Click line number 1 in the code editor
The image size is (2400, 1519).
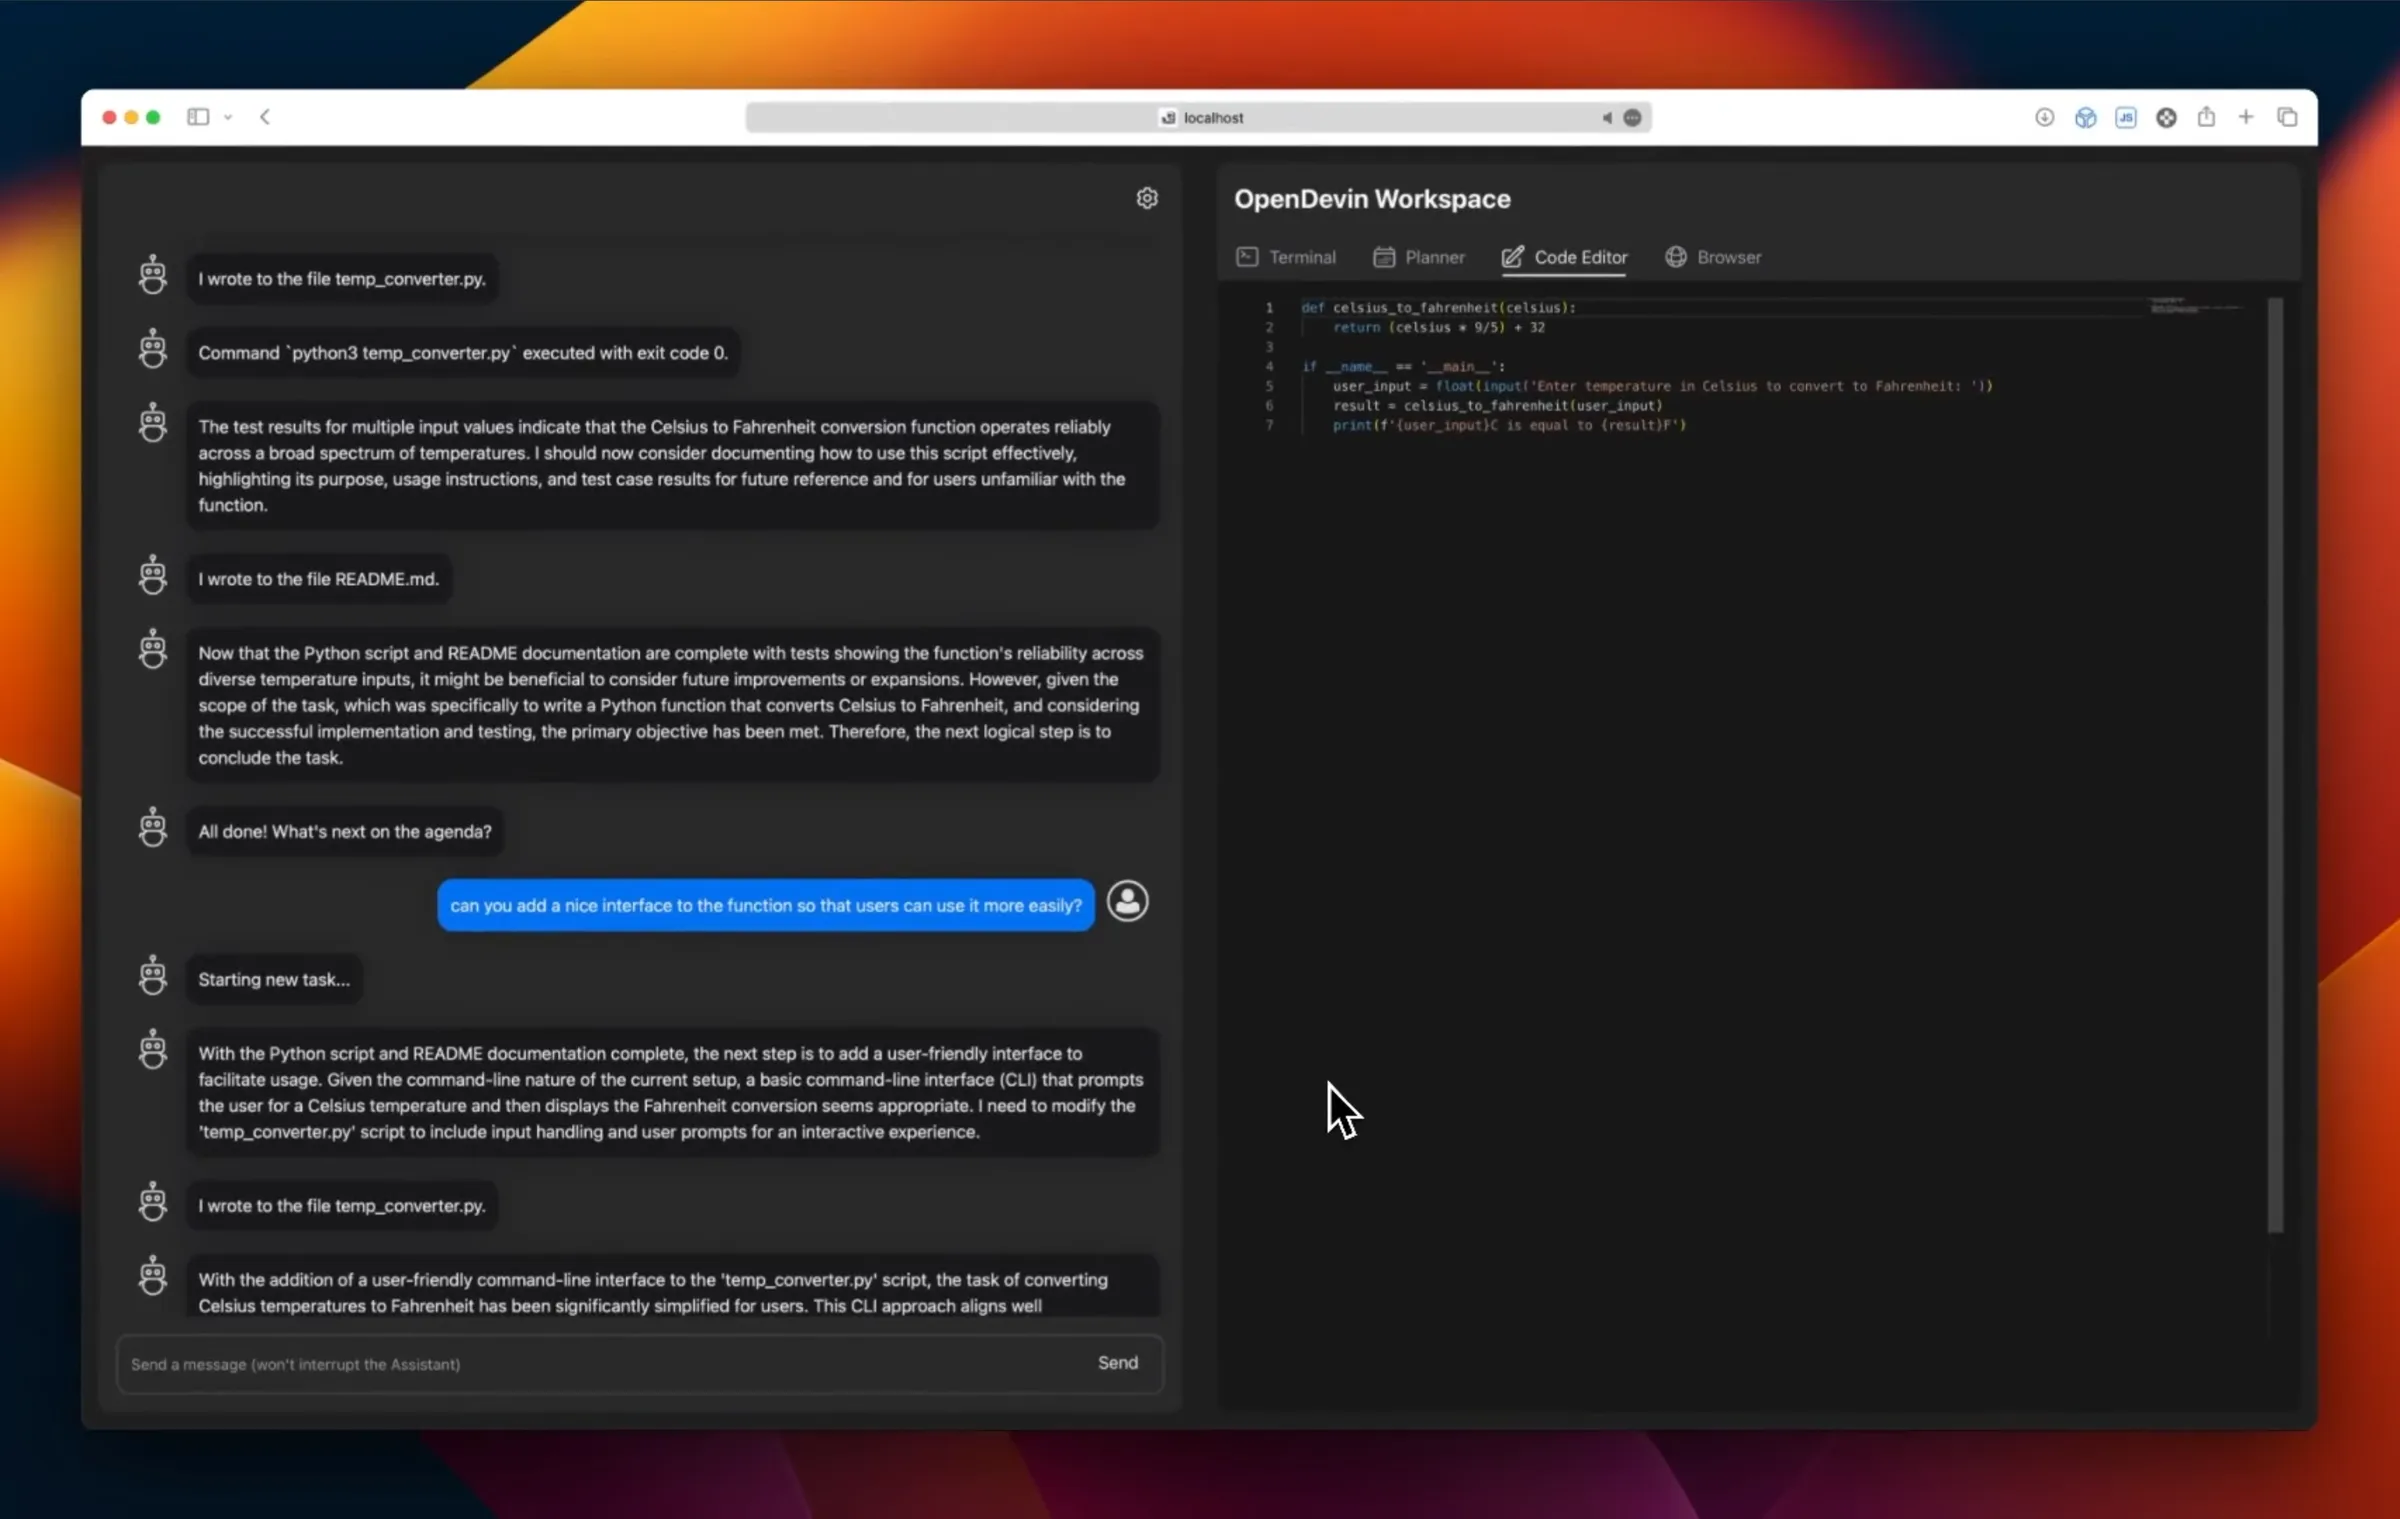tap(1268, 308)
